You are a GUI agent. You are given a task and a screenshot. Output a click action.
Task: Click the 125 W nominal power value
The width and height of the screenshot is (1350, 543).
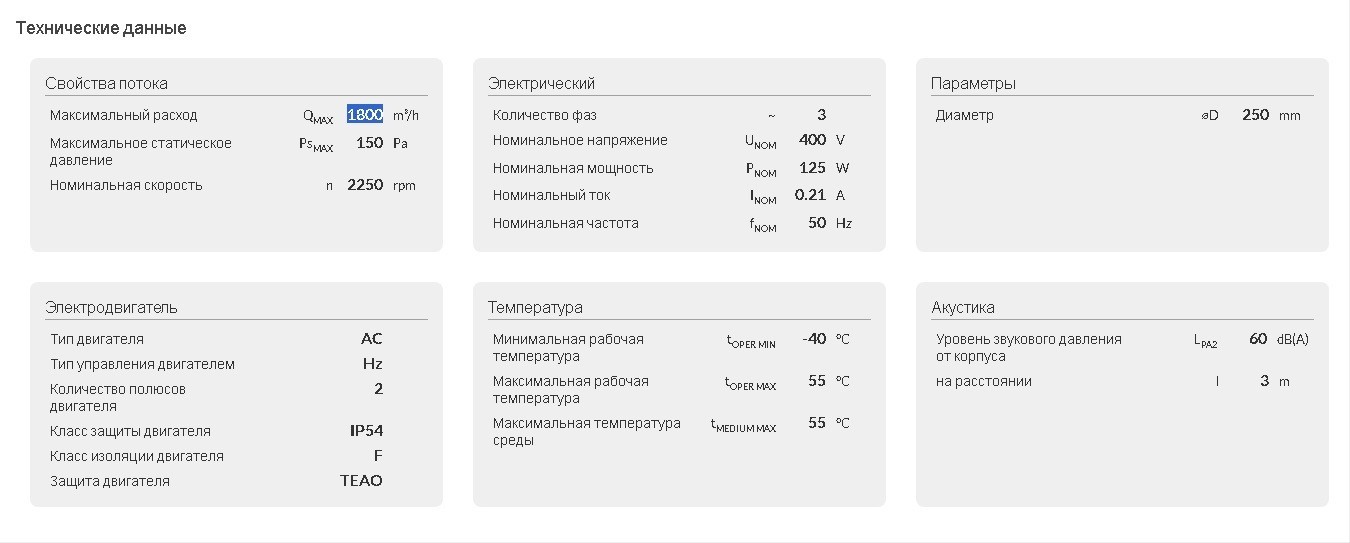tap(812, 168)
